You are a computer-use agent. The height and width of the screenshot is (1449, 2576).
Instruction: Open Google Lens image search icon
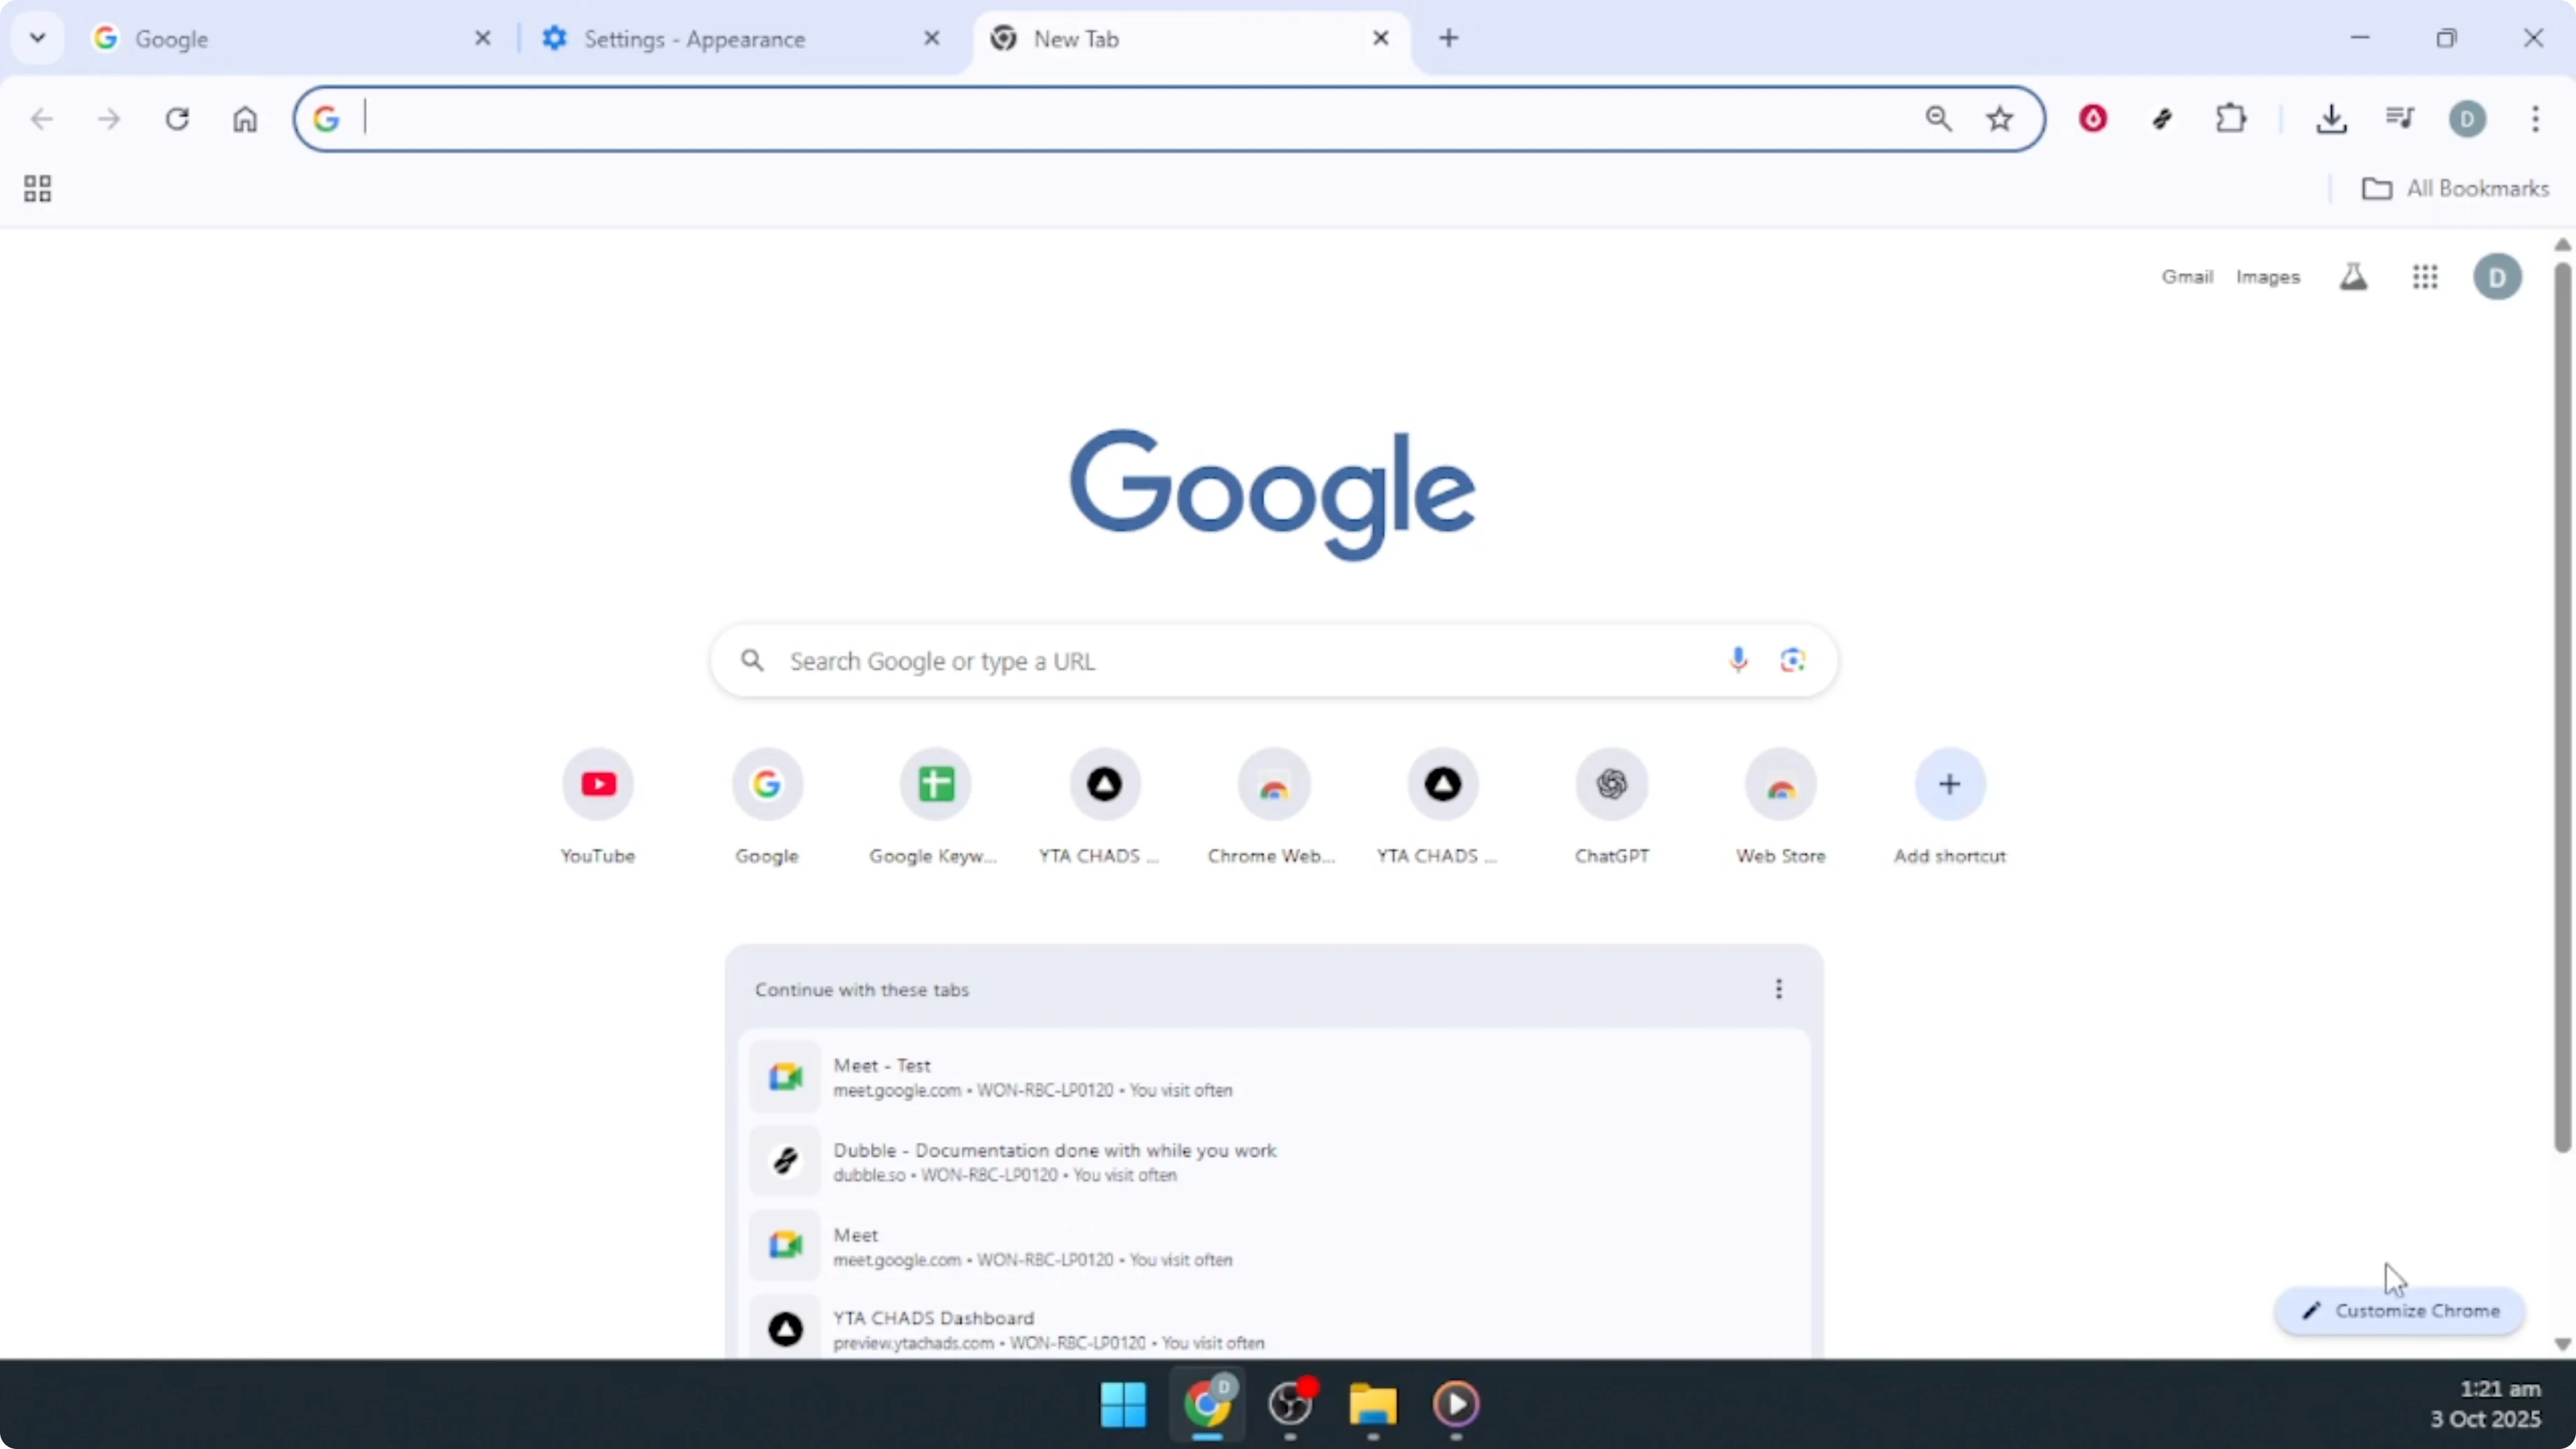[x=1791, y=660]
